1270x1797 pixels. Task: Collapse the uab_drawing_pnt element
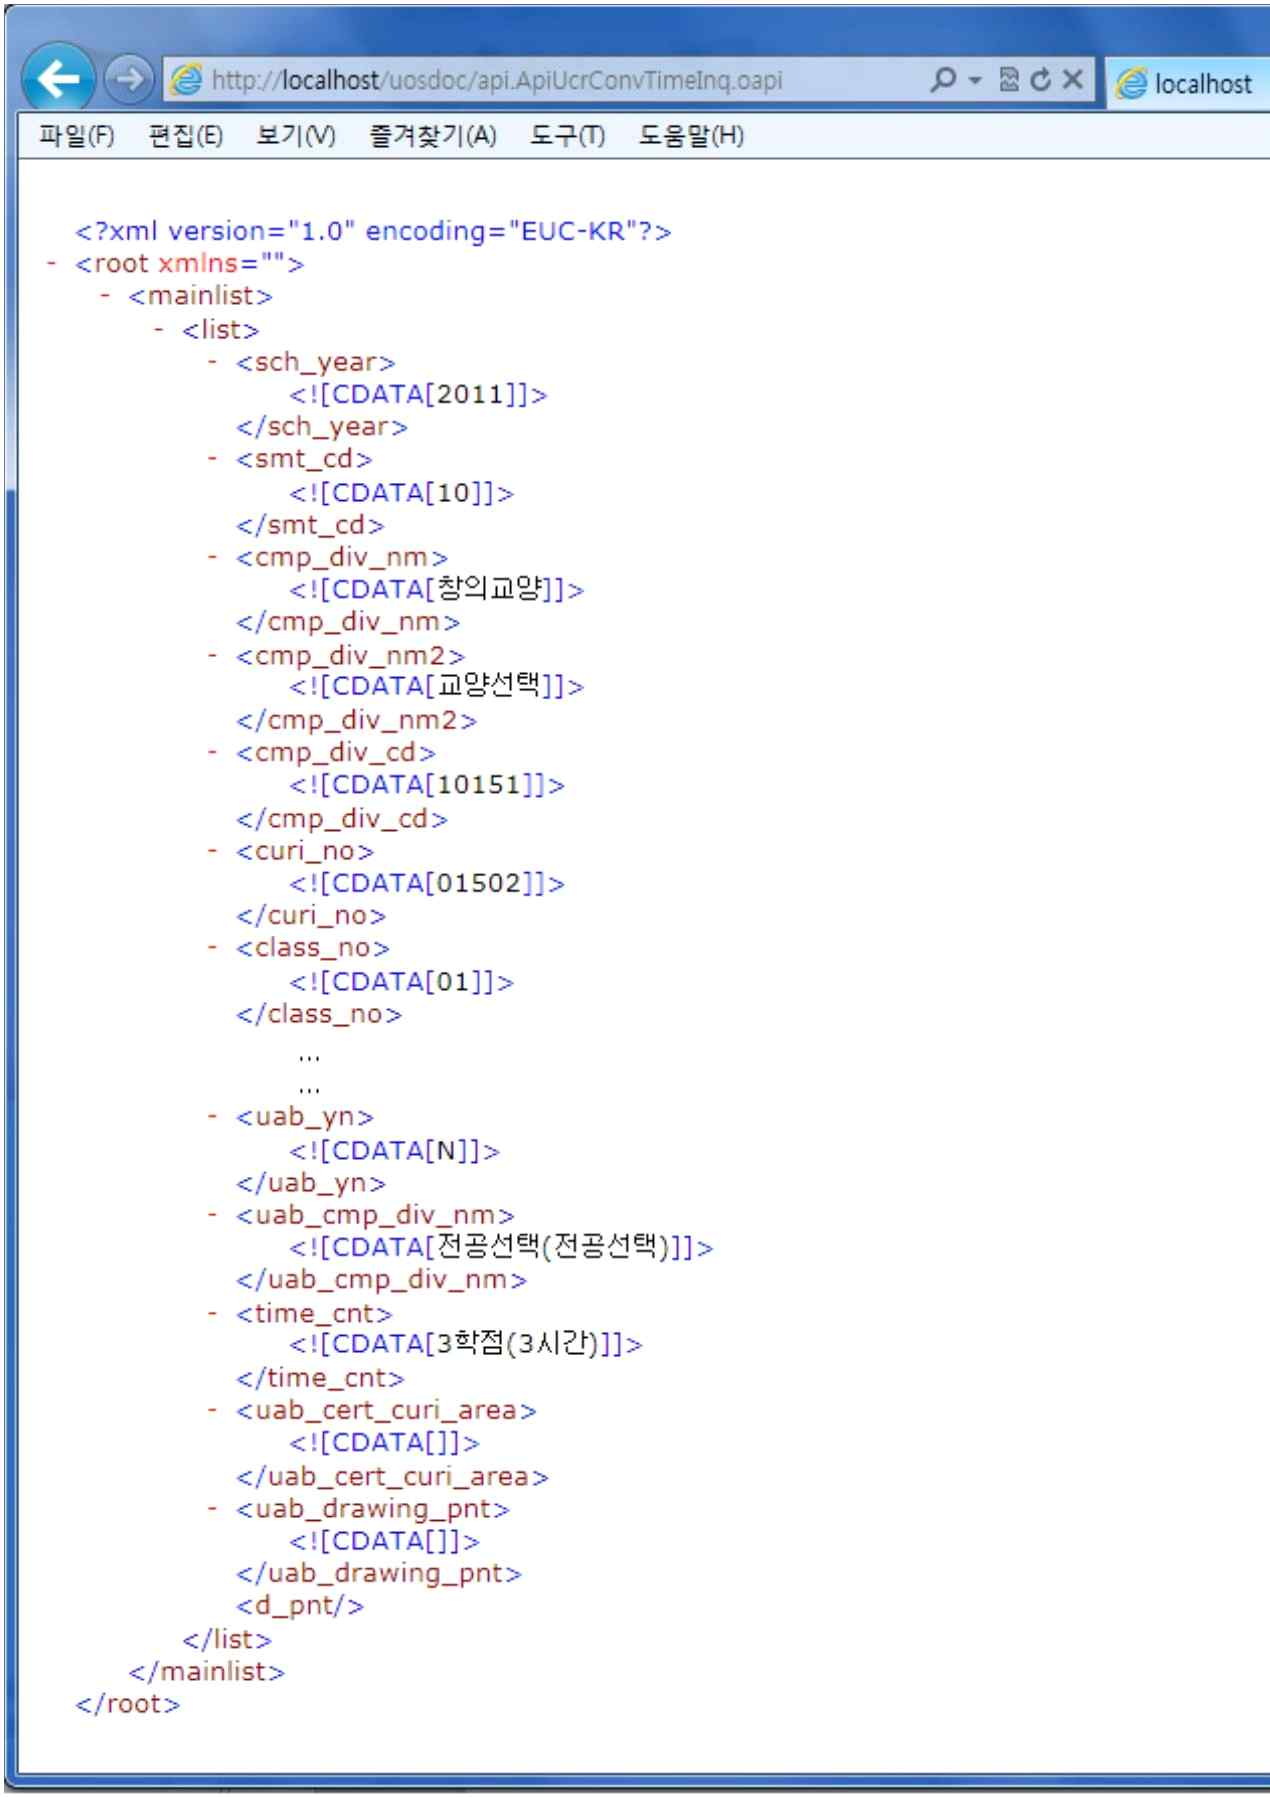[x=213, y=1508]
